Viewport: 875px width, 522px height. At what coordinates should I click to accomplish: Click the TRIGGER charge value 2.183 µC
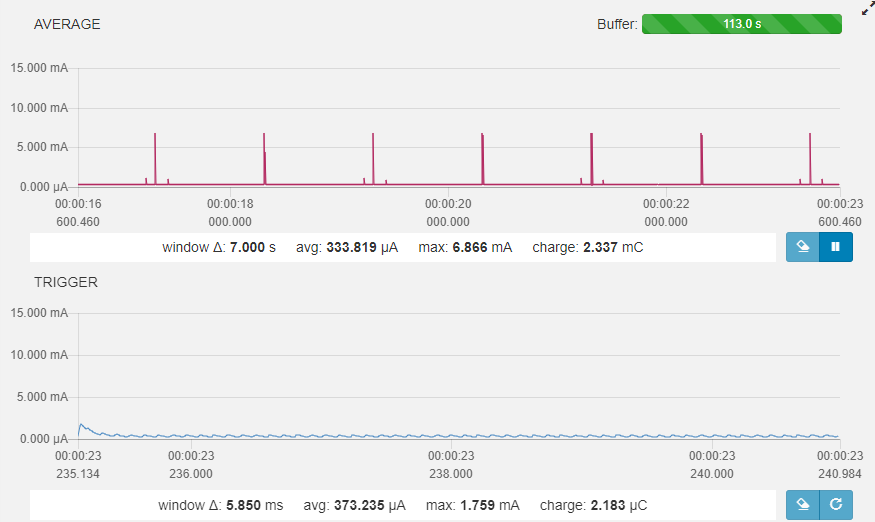(x=606, y=505)
